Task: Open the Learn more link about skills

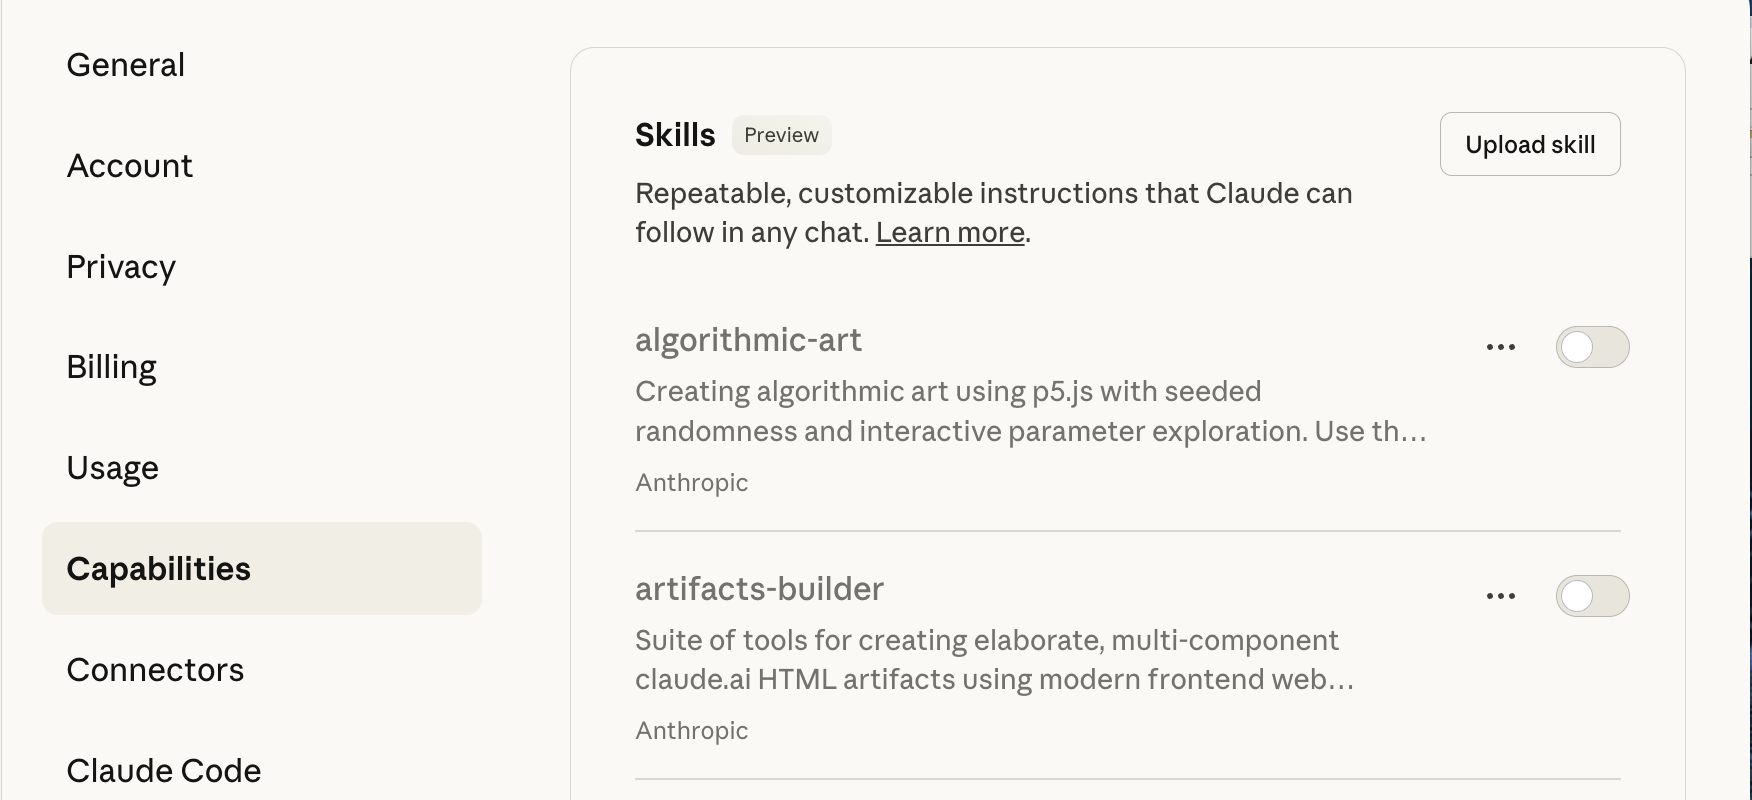Action: tap(950, 232)
